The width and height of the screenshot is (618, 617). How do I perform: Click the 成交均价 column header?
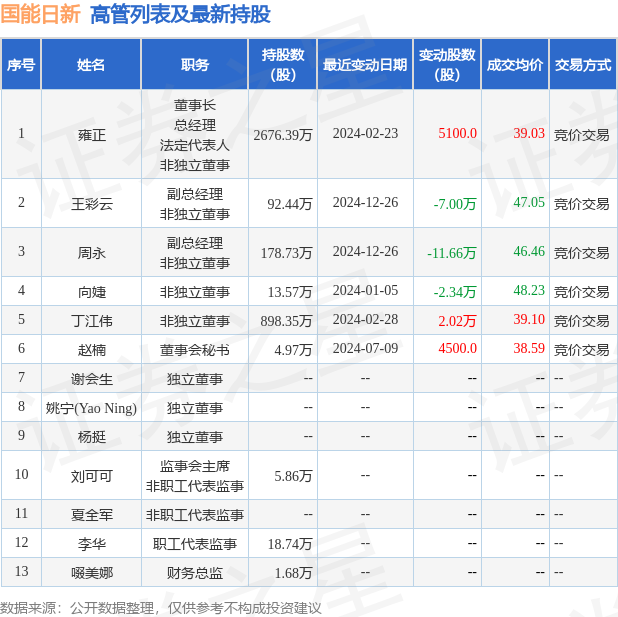[515, 65]
